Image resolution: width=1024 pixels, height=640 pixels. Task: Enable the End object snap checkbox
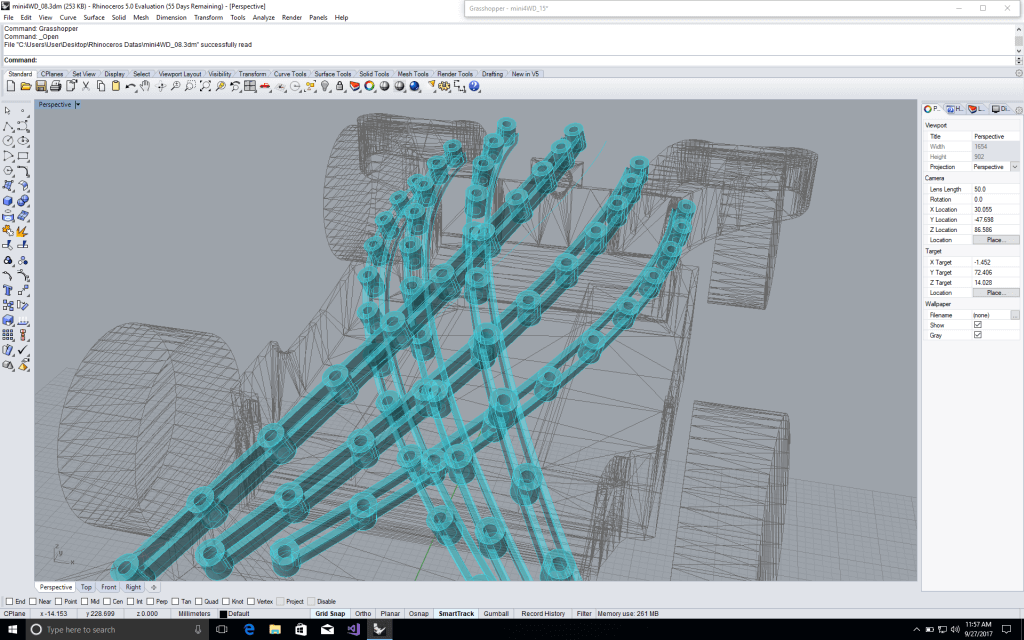[x=8, y=601]
